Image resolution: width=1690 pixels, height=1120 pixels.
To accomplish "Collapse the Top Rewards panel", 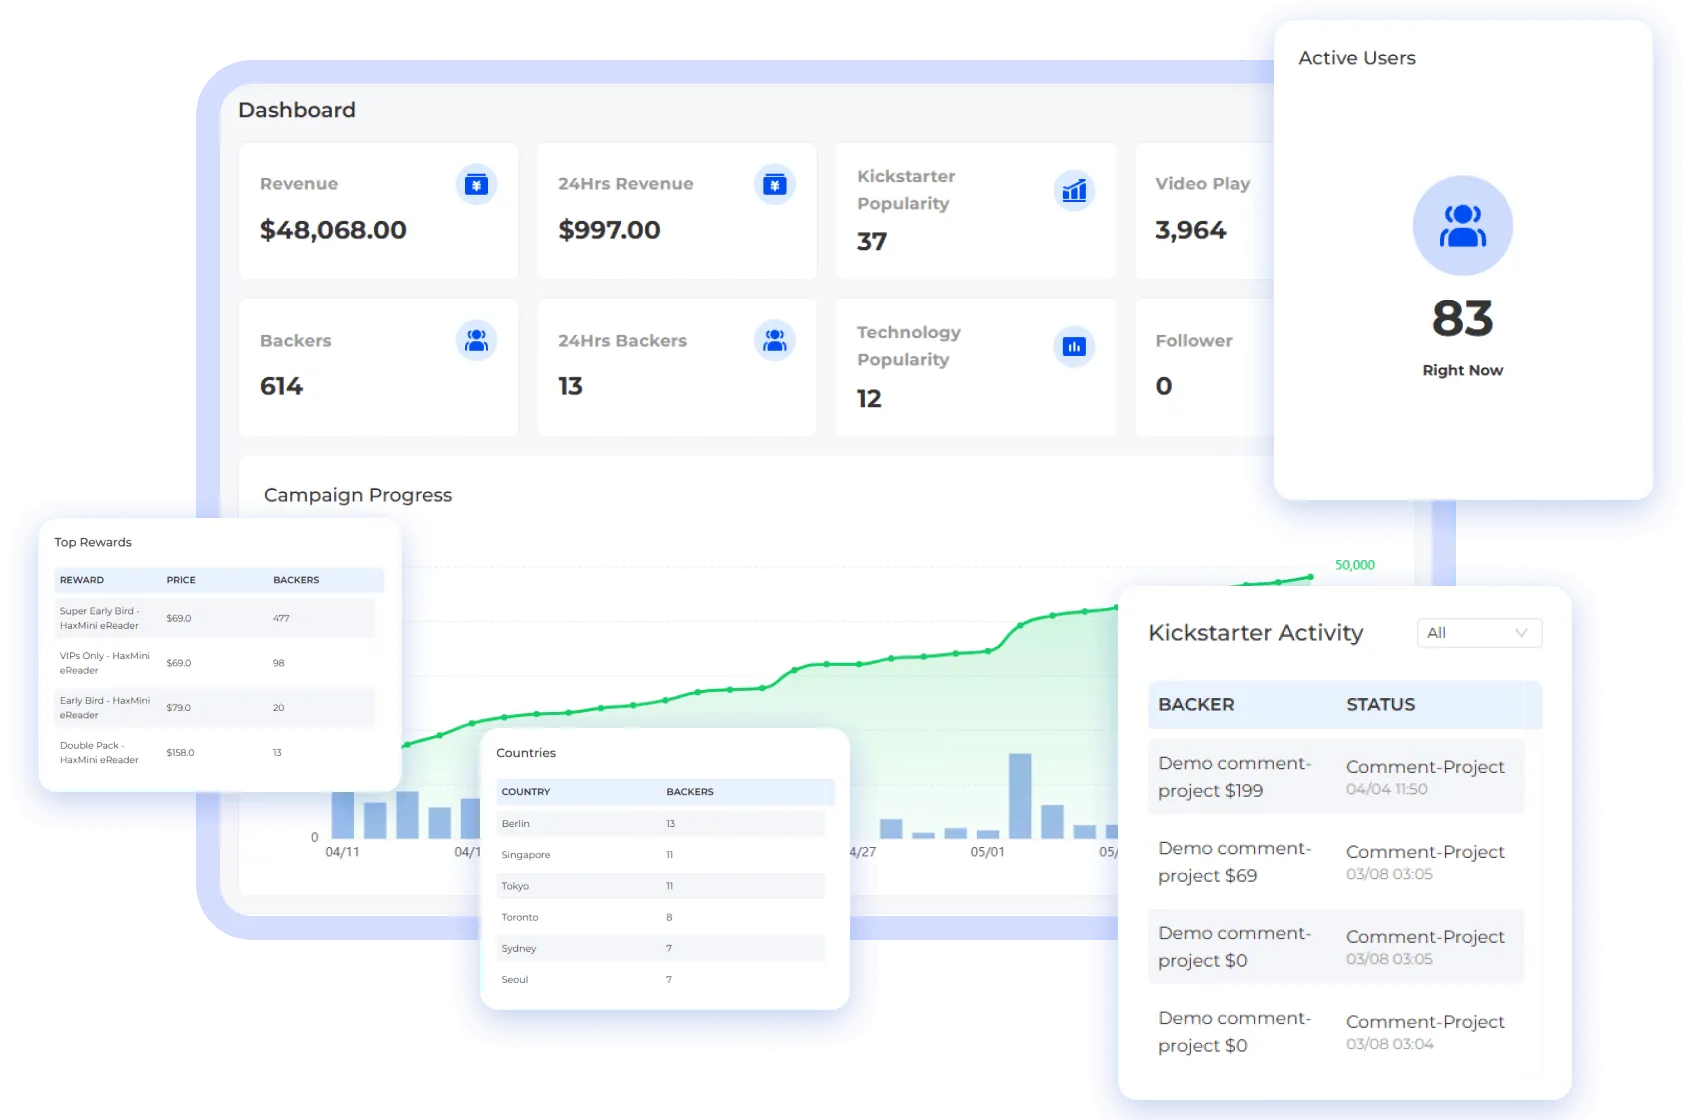I will click(x=92, y=542).
